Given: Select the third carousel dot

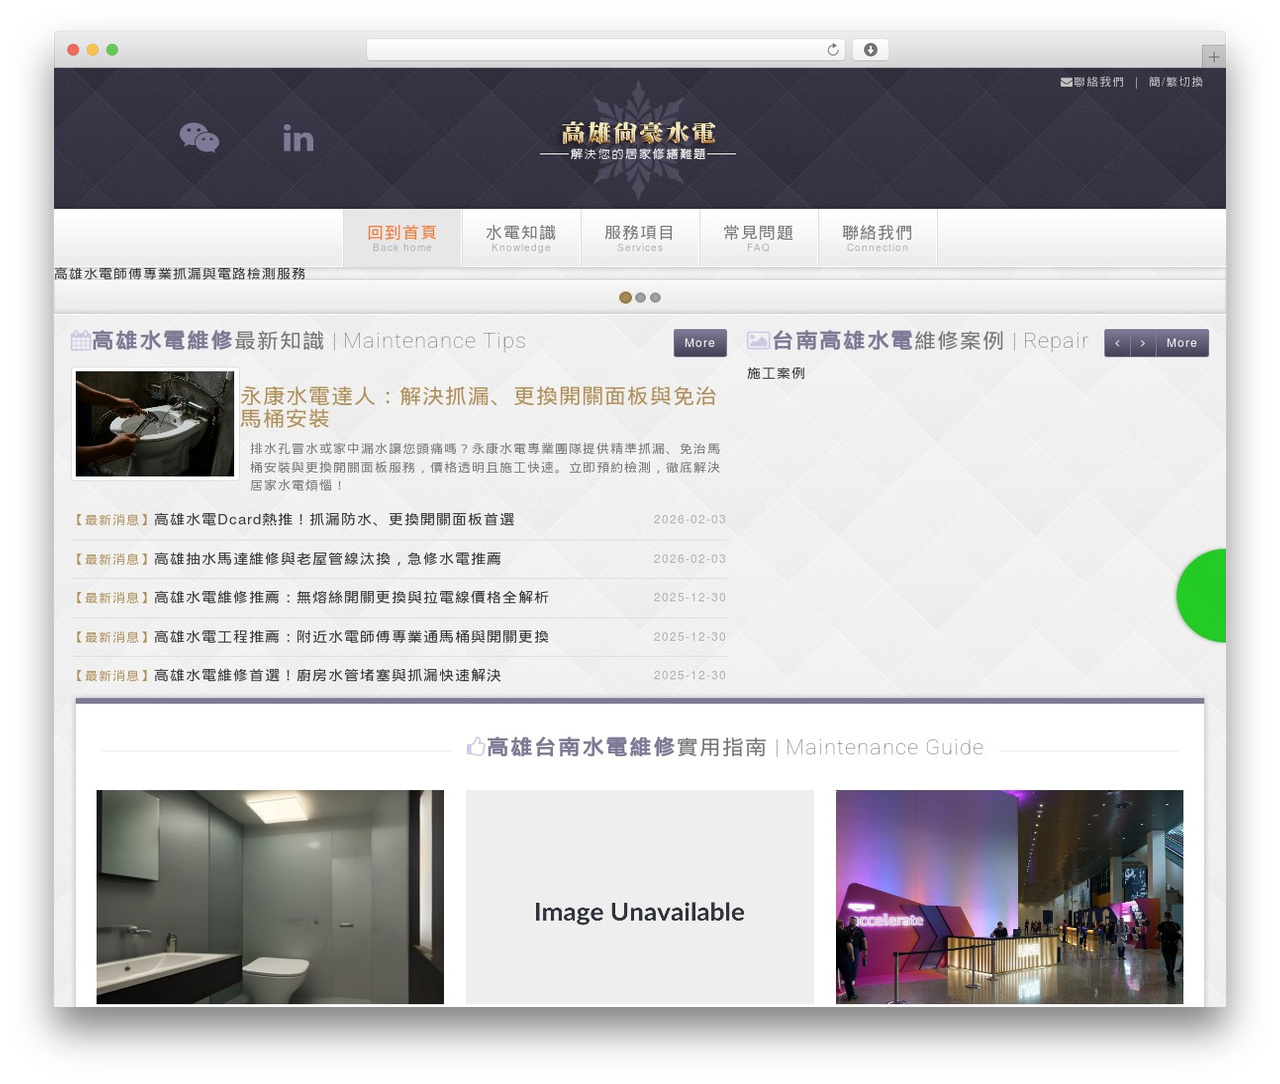Looking at the screenshot, I should (655, 297).
